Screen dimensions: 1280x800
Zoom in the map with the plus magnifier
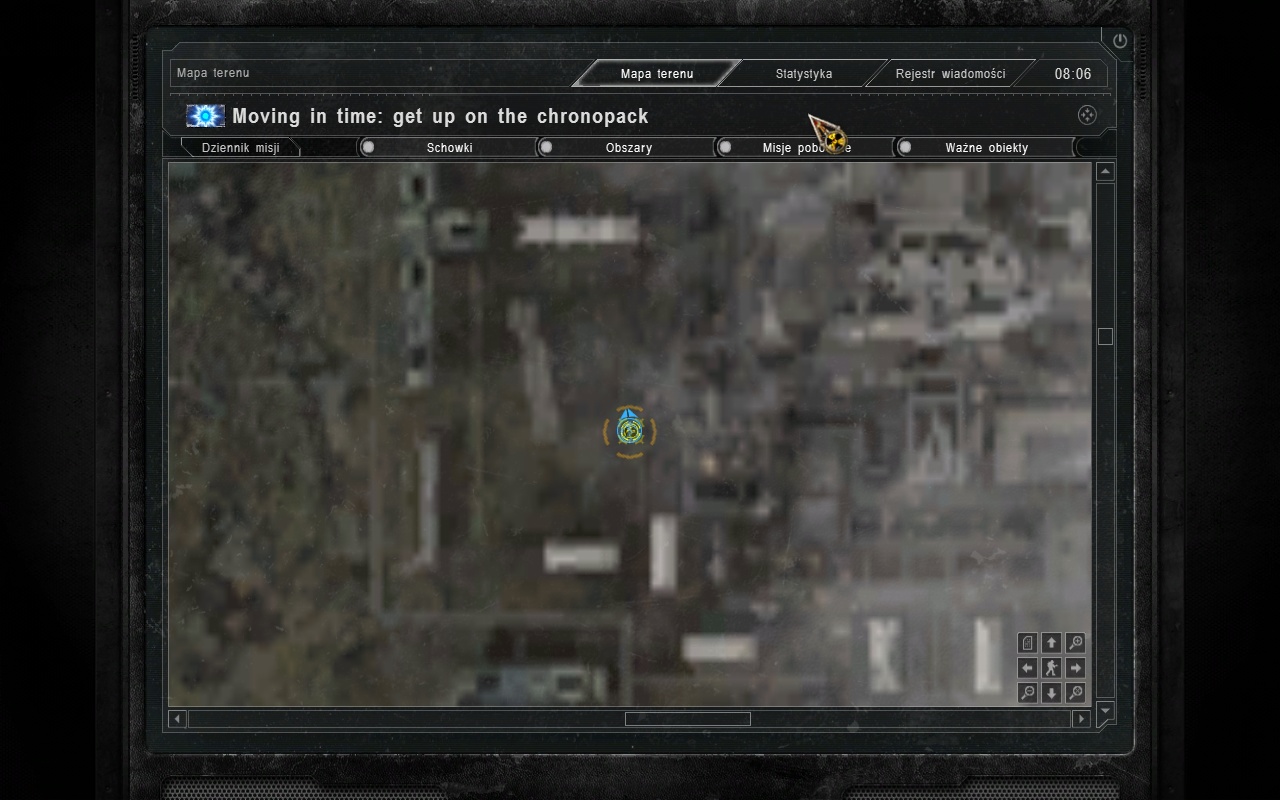coord(1076,643)
